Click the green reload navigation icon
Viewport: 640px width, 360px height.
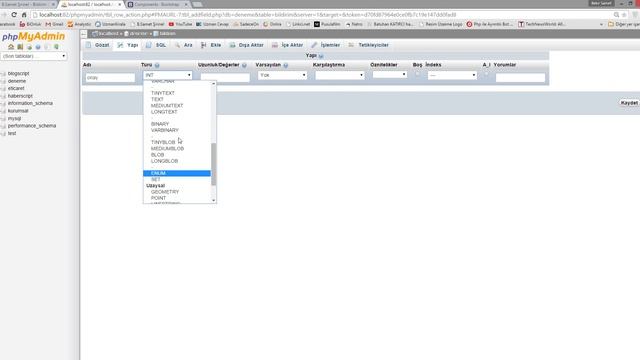pos(56,47)
